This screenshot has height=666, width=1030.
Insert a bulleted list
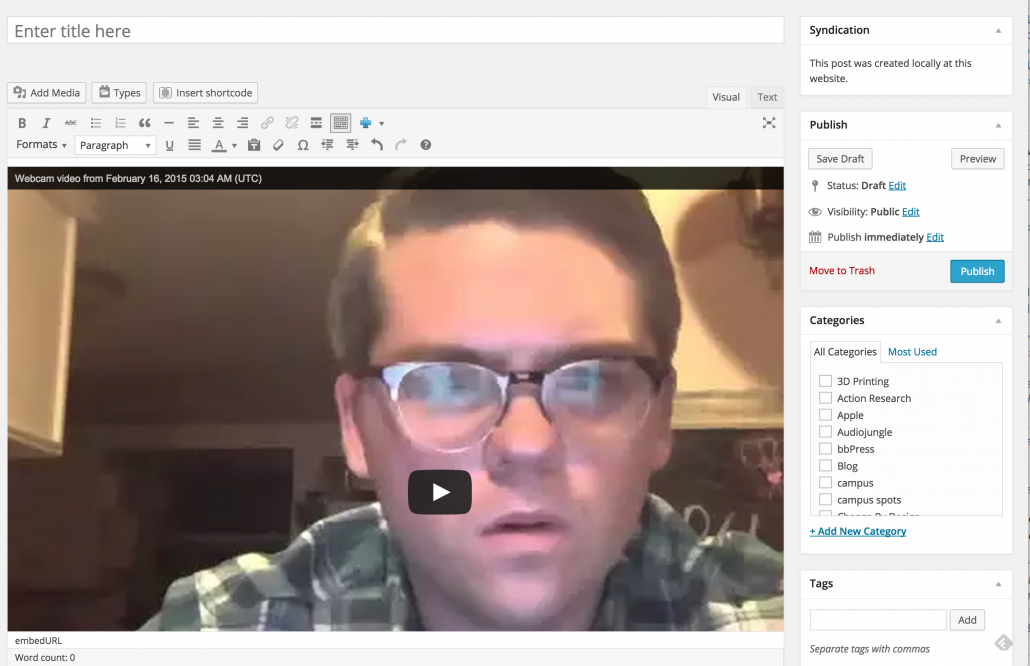tap(96, 123)
